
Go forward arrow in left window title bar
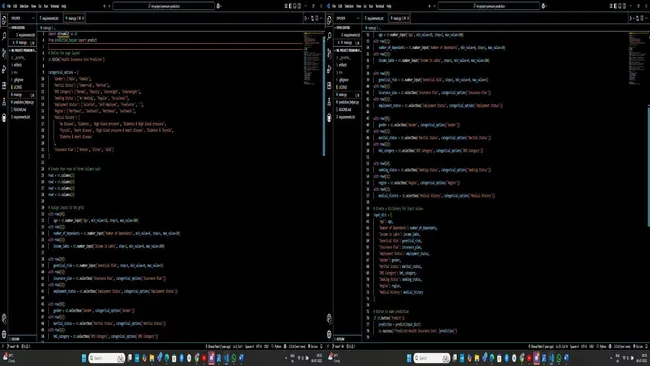tap(109, 6)
